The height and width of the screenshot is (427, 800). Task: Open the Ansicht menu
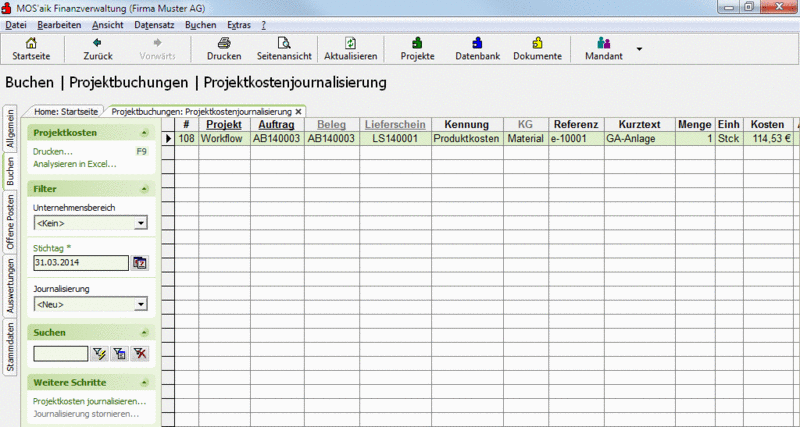pos(108,25)
